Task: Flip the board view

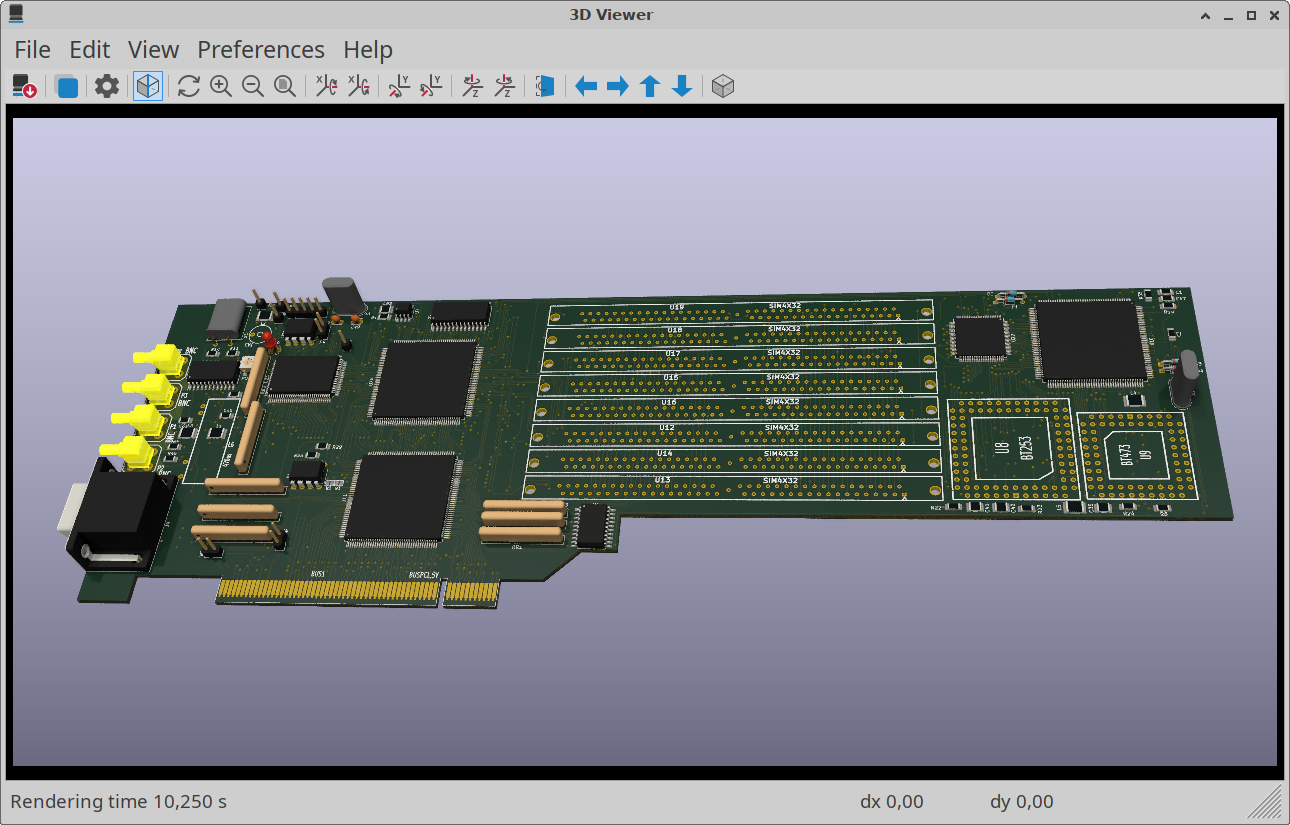Action: (545, 87)
